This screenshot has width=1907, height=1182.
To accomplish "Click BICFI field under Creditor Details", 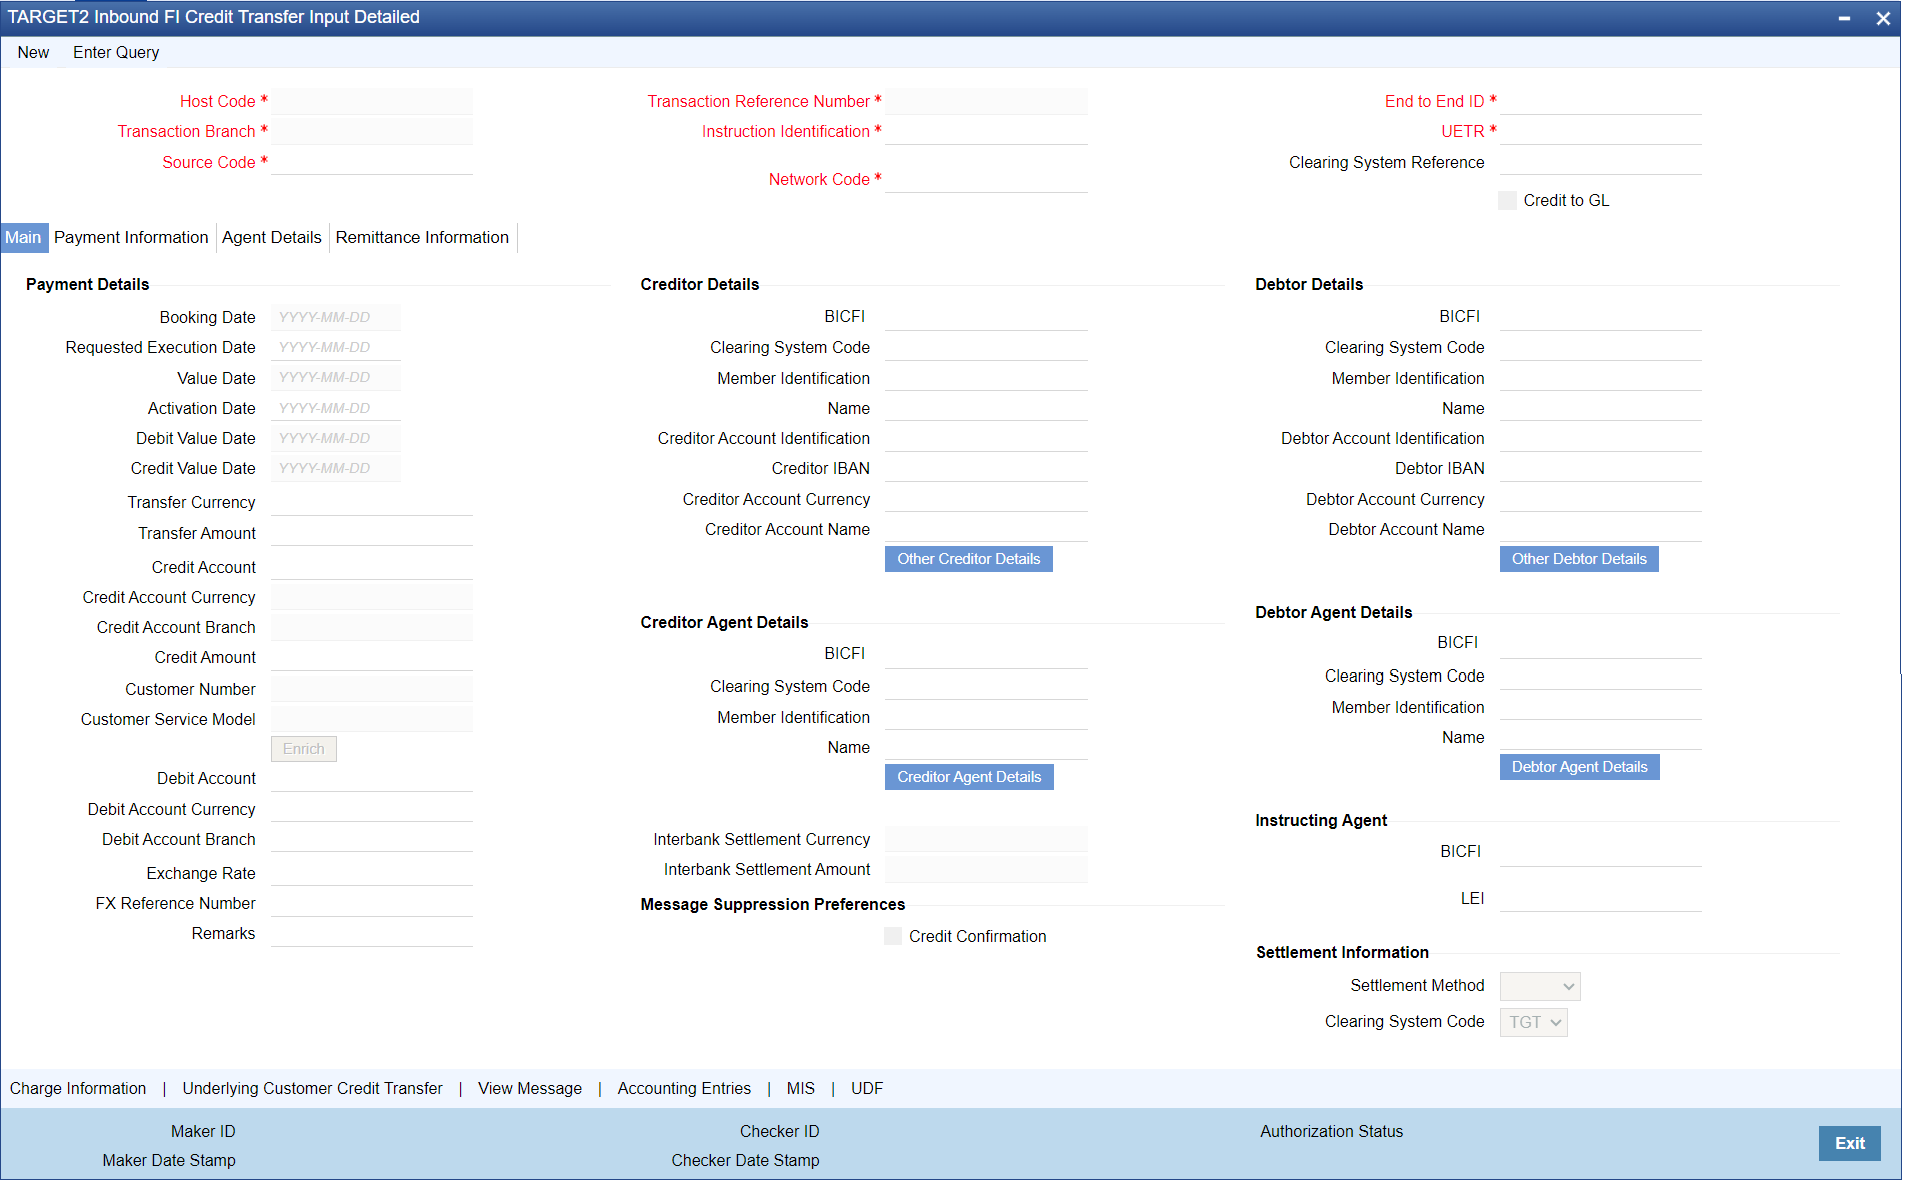I will 986,317.
